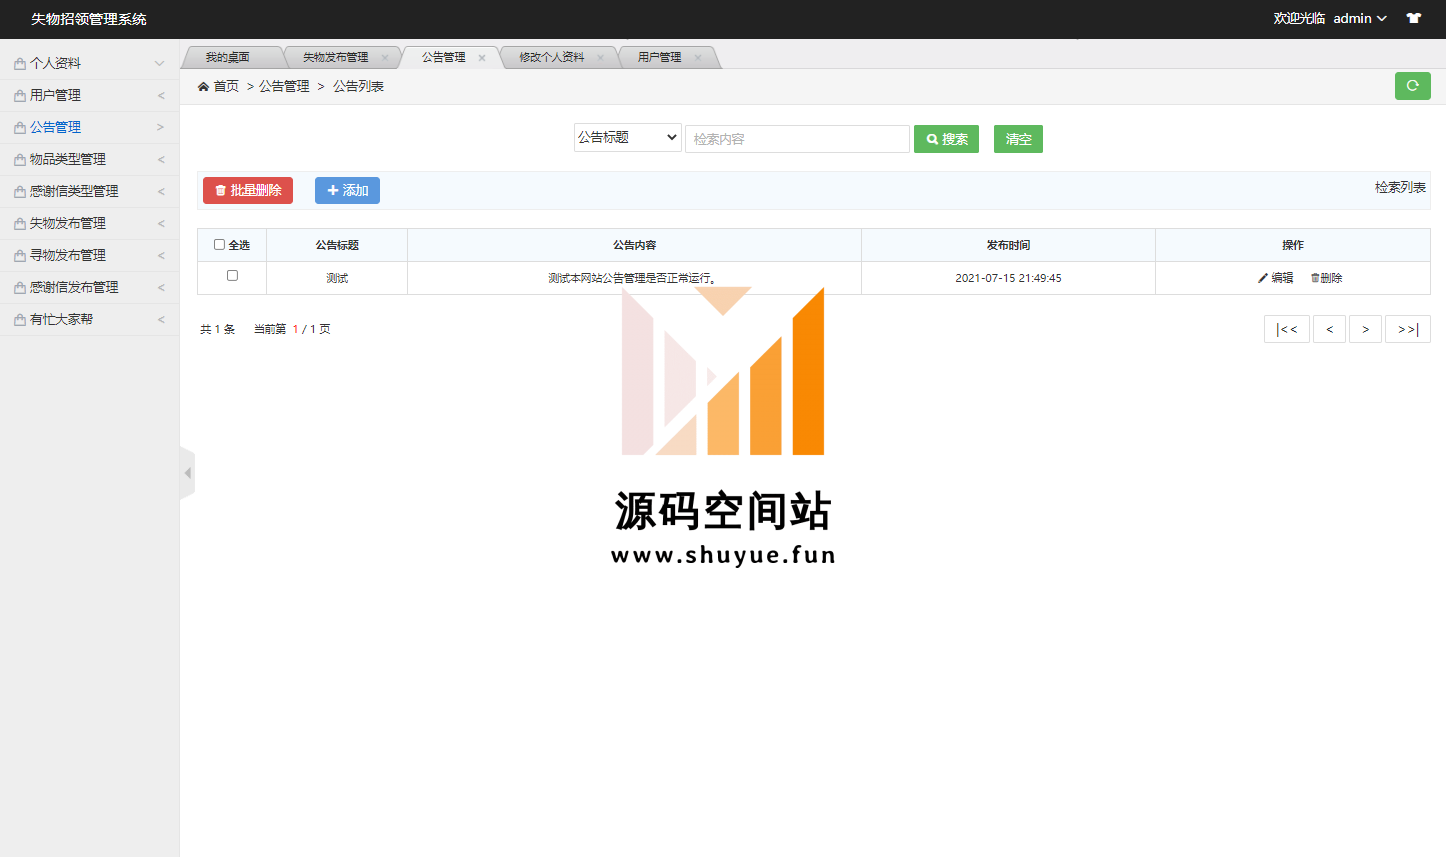
Task: Click the 操作 column header
Action: tap(1293, 245)
